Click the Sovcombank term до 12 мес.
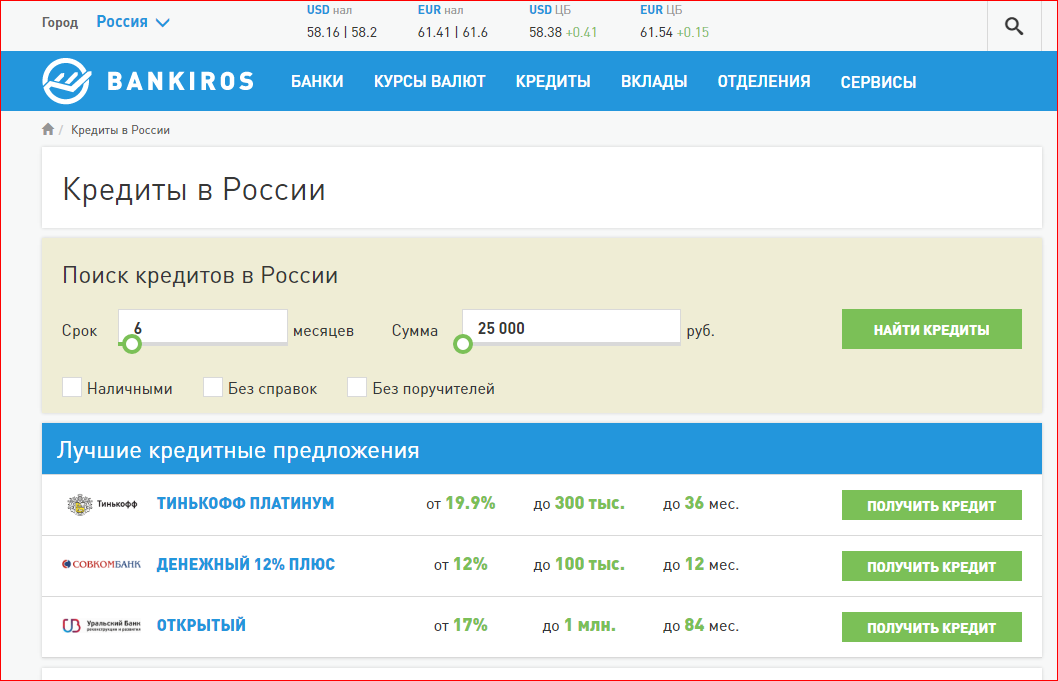 click(x=701, y=564)
